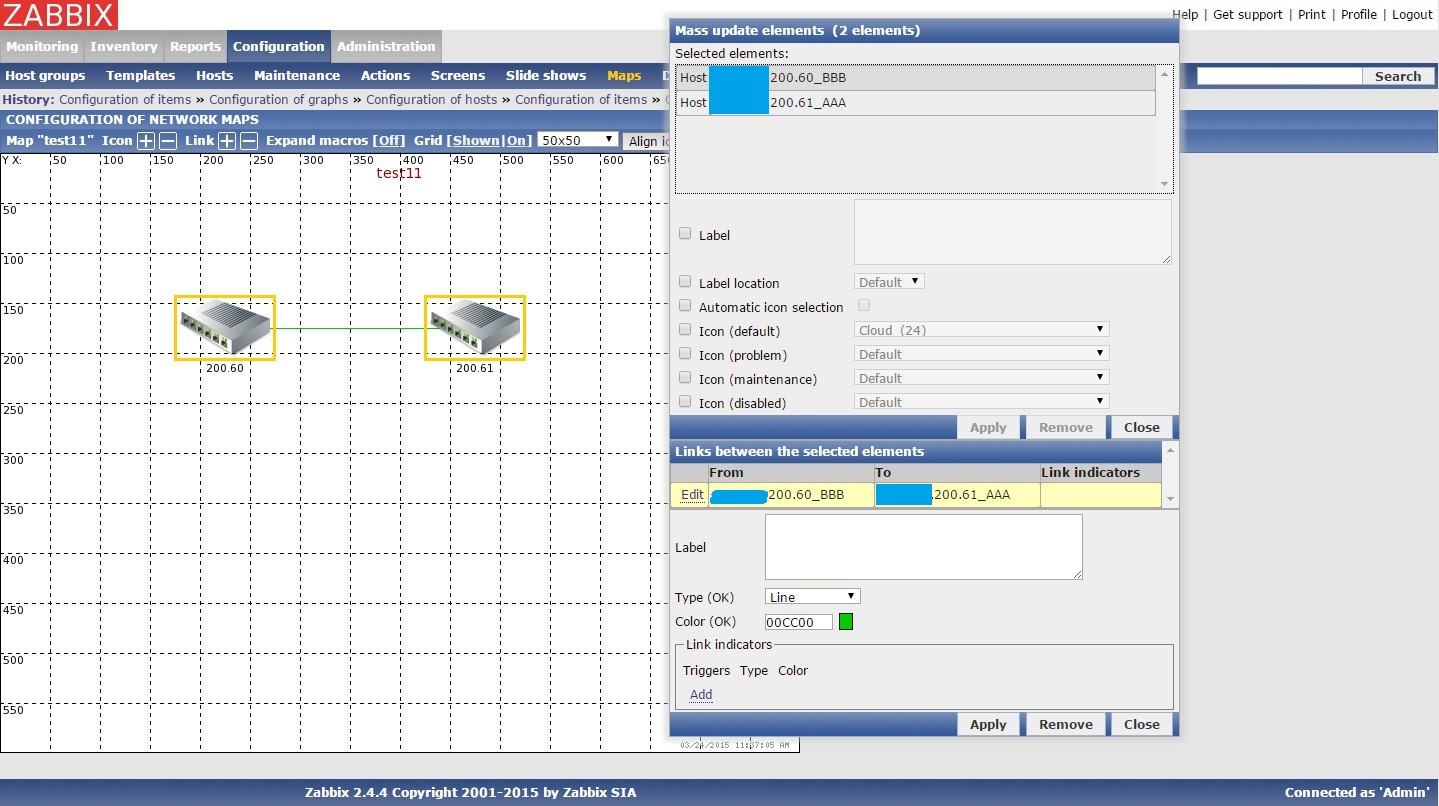Open the Monitoring tab
This screenshot has width=1439, height=806.
coord(42,46)
